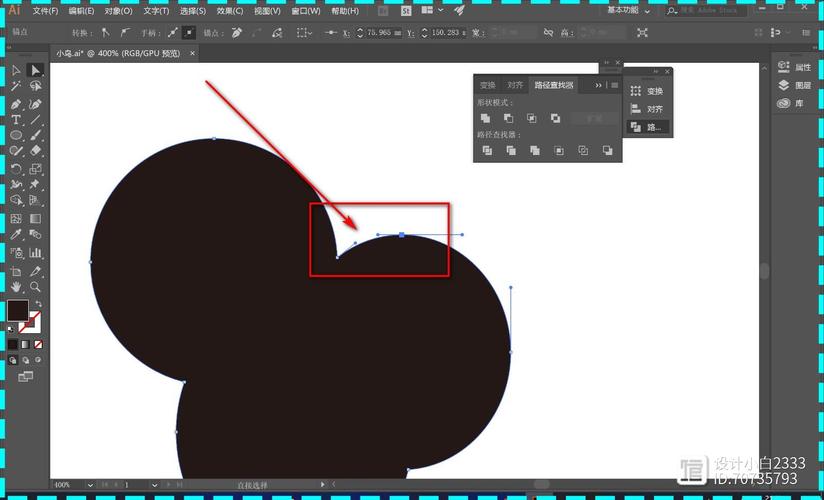Expand the Pathfinder panel options menu

point(614,86)
